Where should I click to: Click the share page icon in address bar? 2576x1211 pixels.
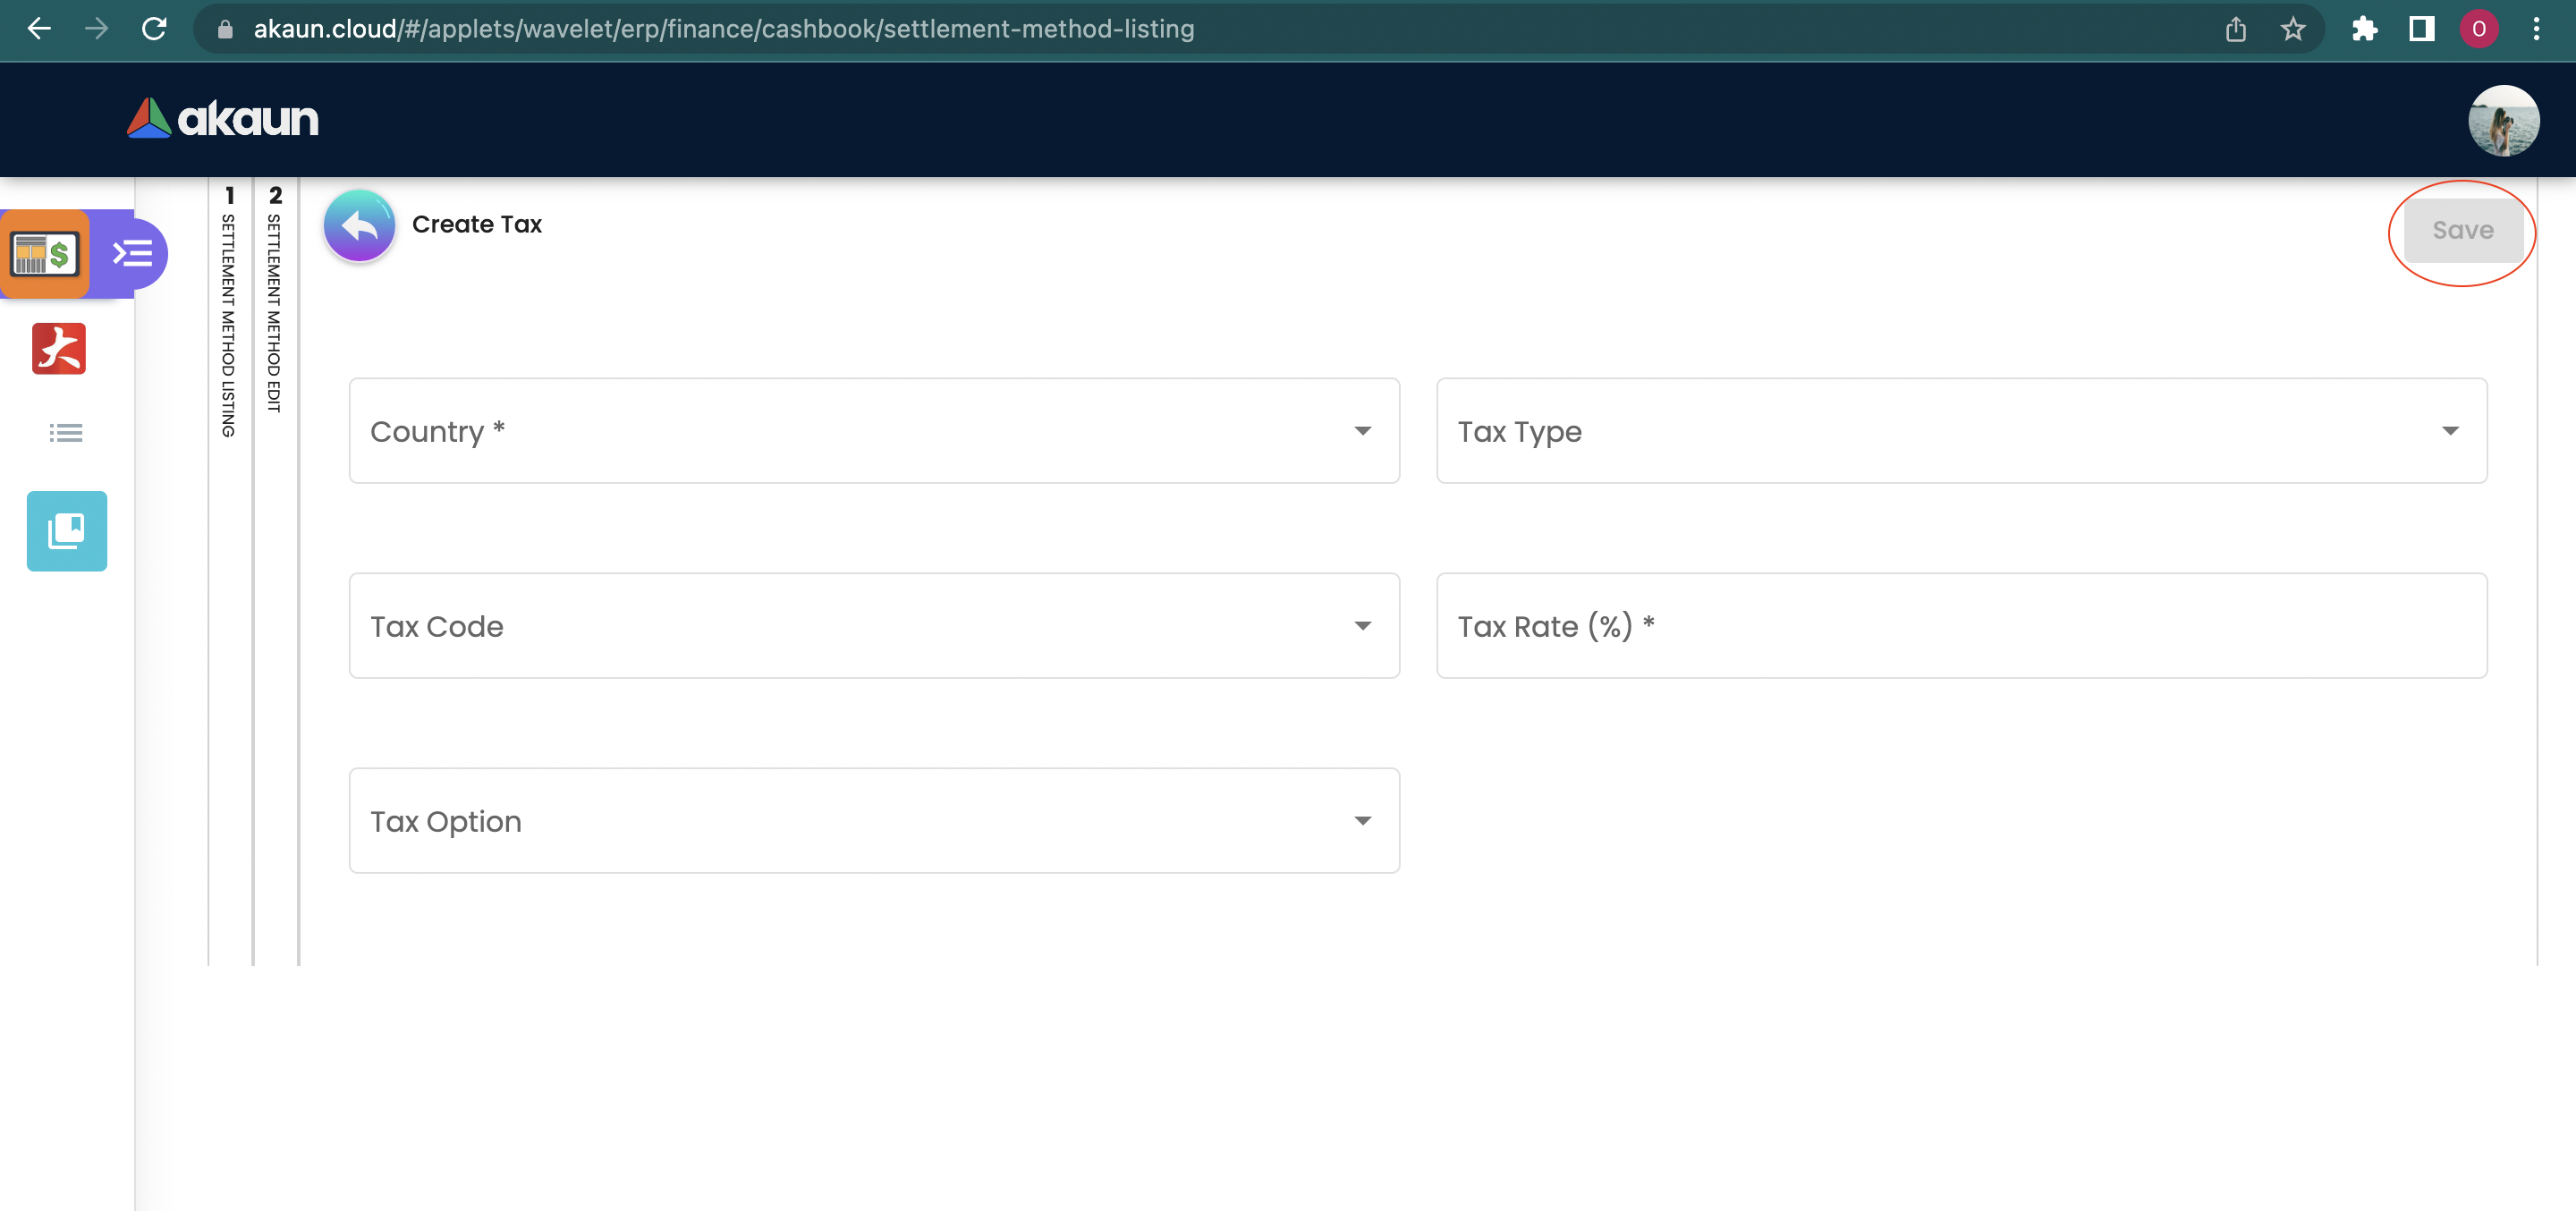tap(2236, 29)
